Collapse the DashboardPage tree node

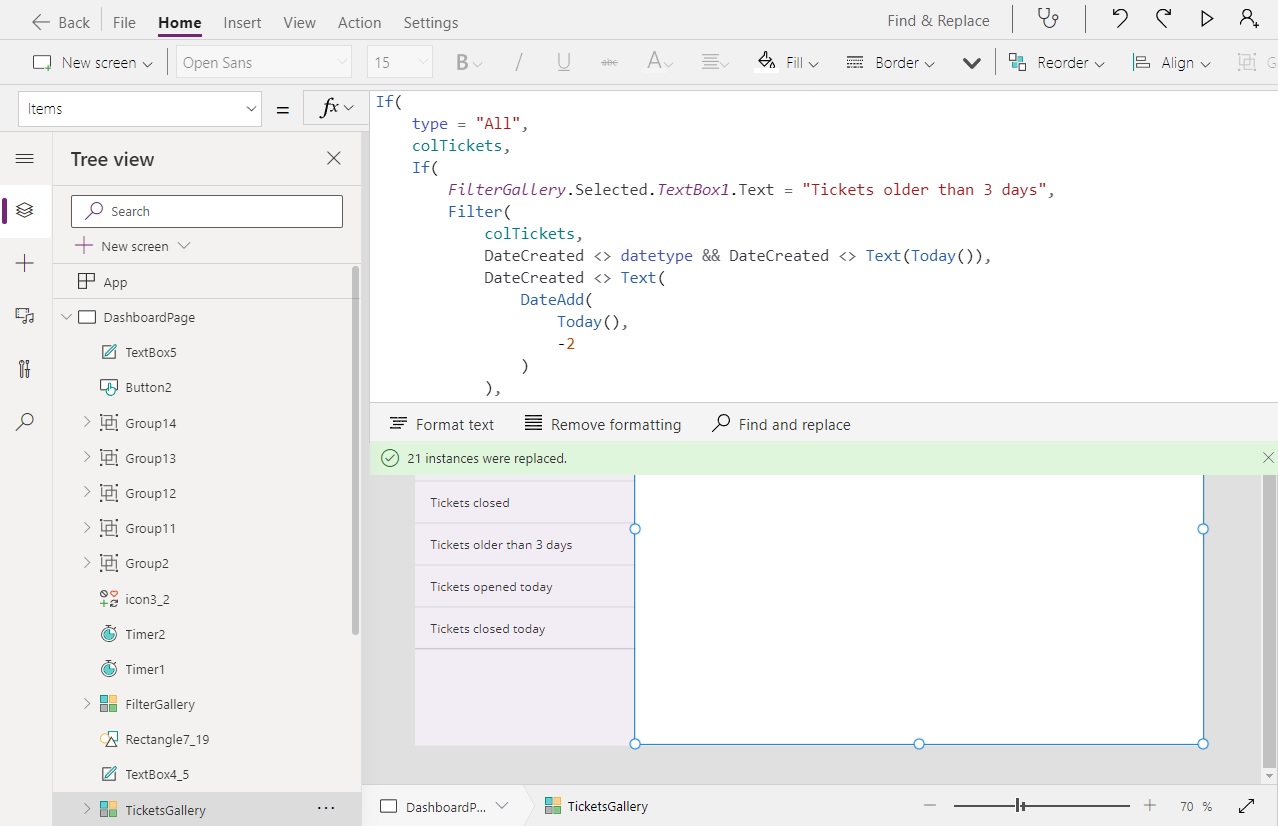66,317
